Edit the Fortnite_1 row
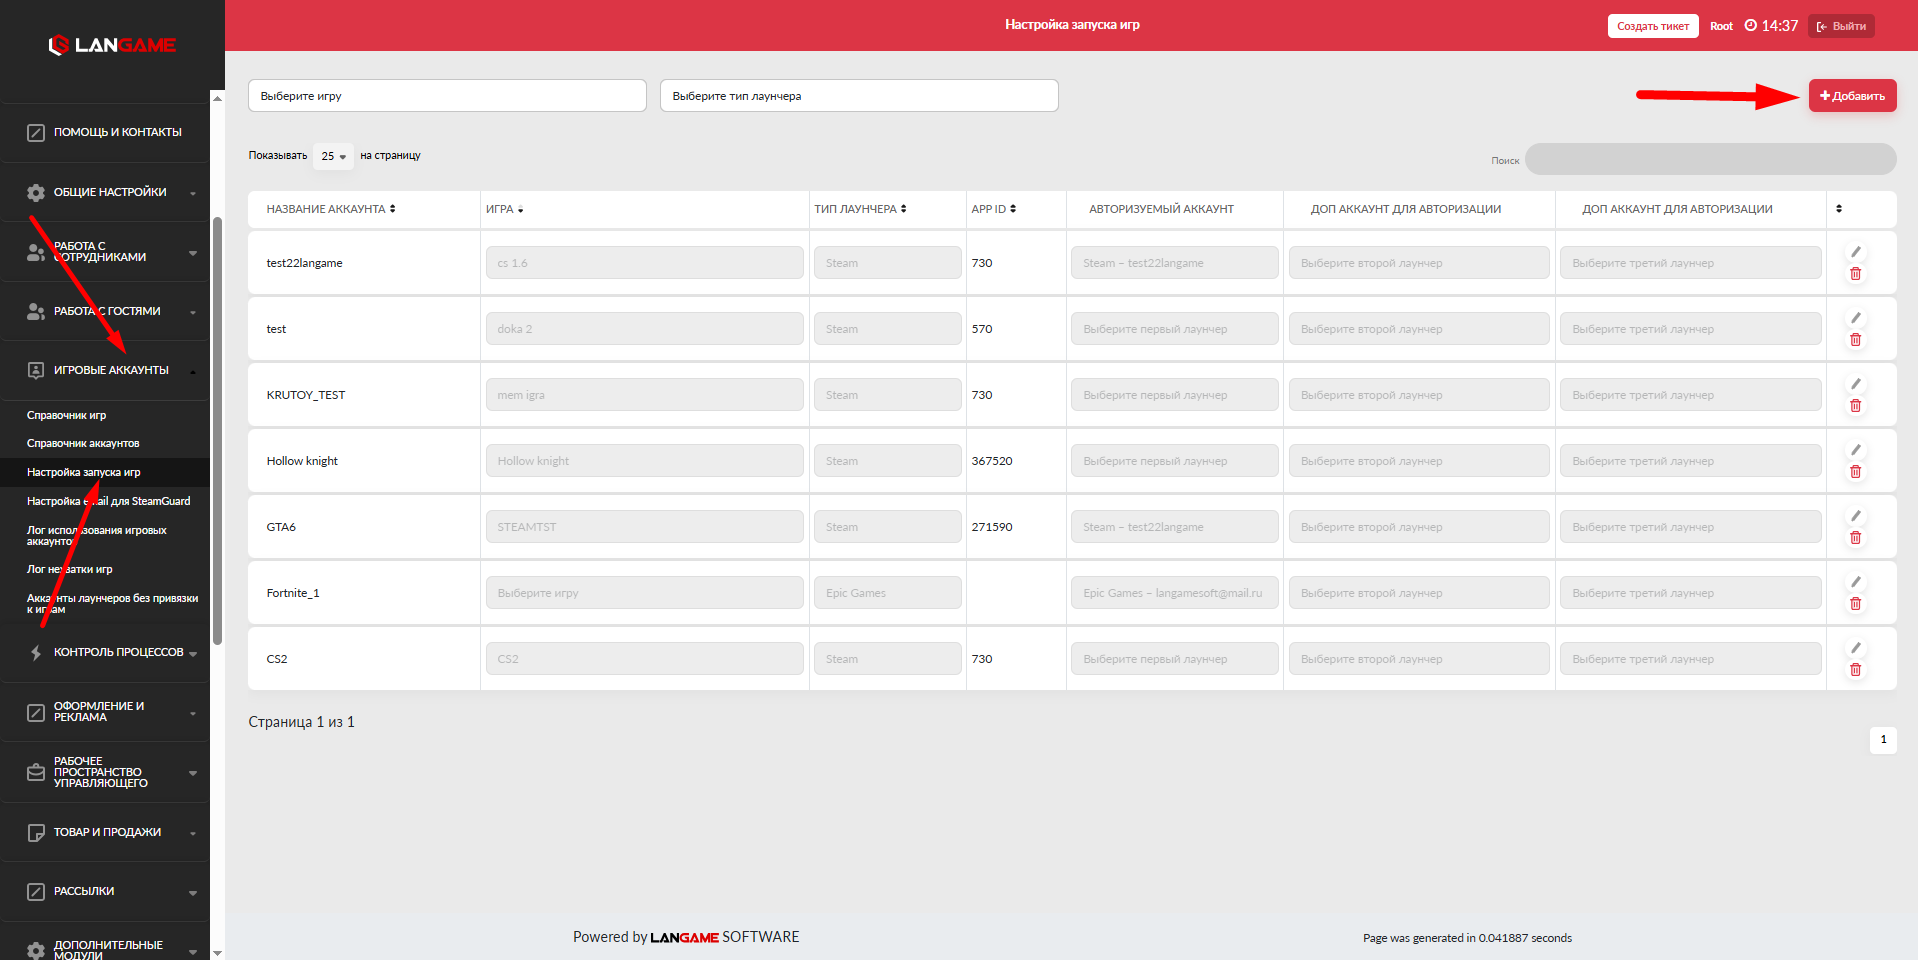This screenshot has width=1918, height=960. point(1855,582)
